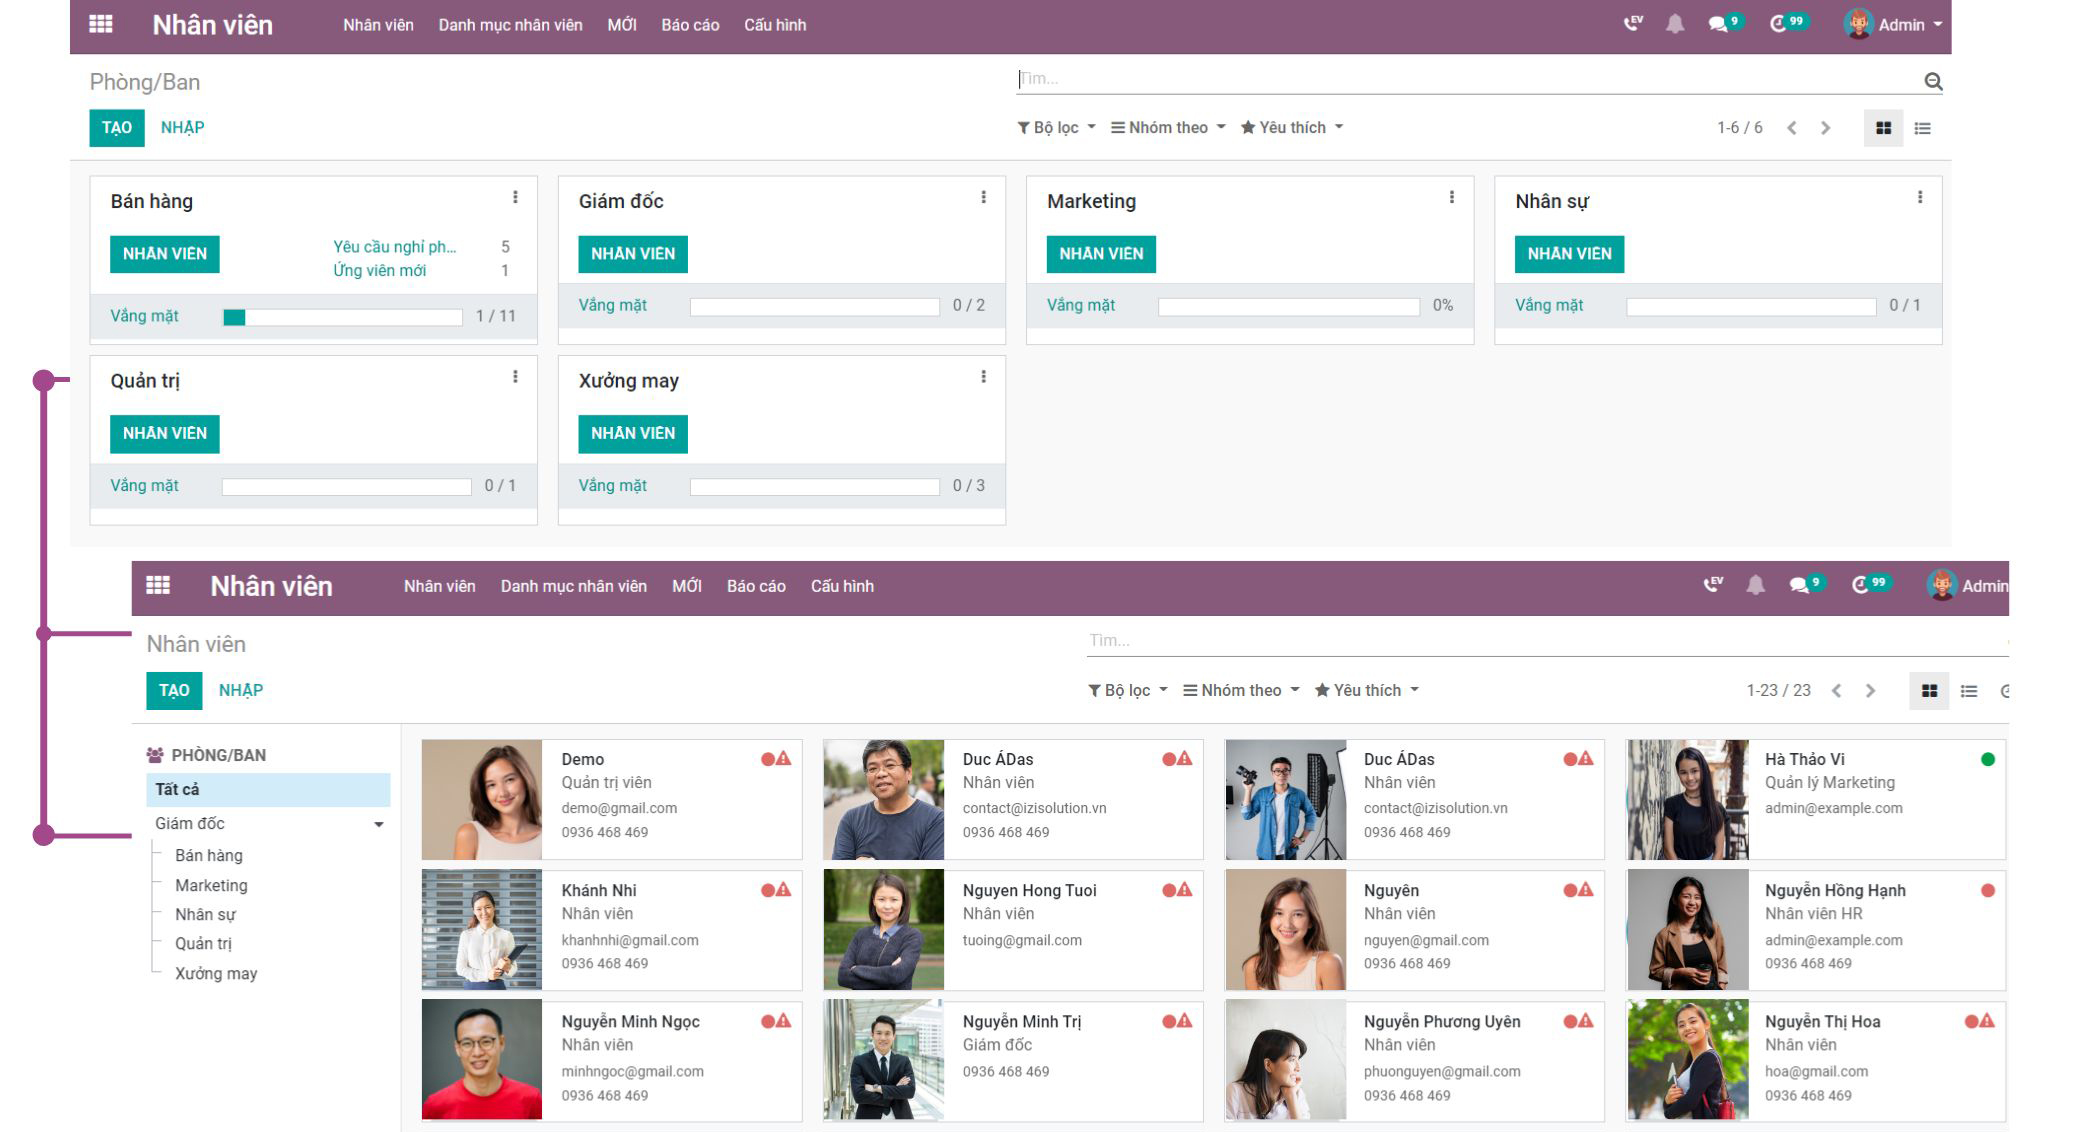Click the notification bell in top bar
Screen dimensions: 2080x1132
[1675, 24]
